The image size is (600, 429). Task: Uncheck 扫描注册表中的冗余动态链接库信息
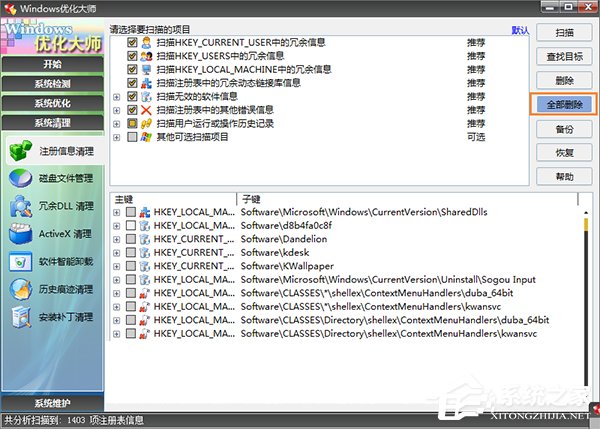[132, 83]
